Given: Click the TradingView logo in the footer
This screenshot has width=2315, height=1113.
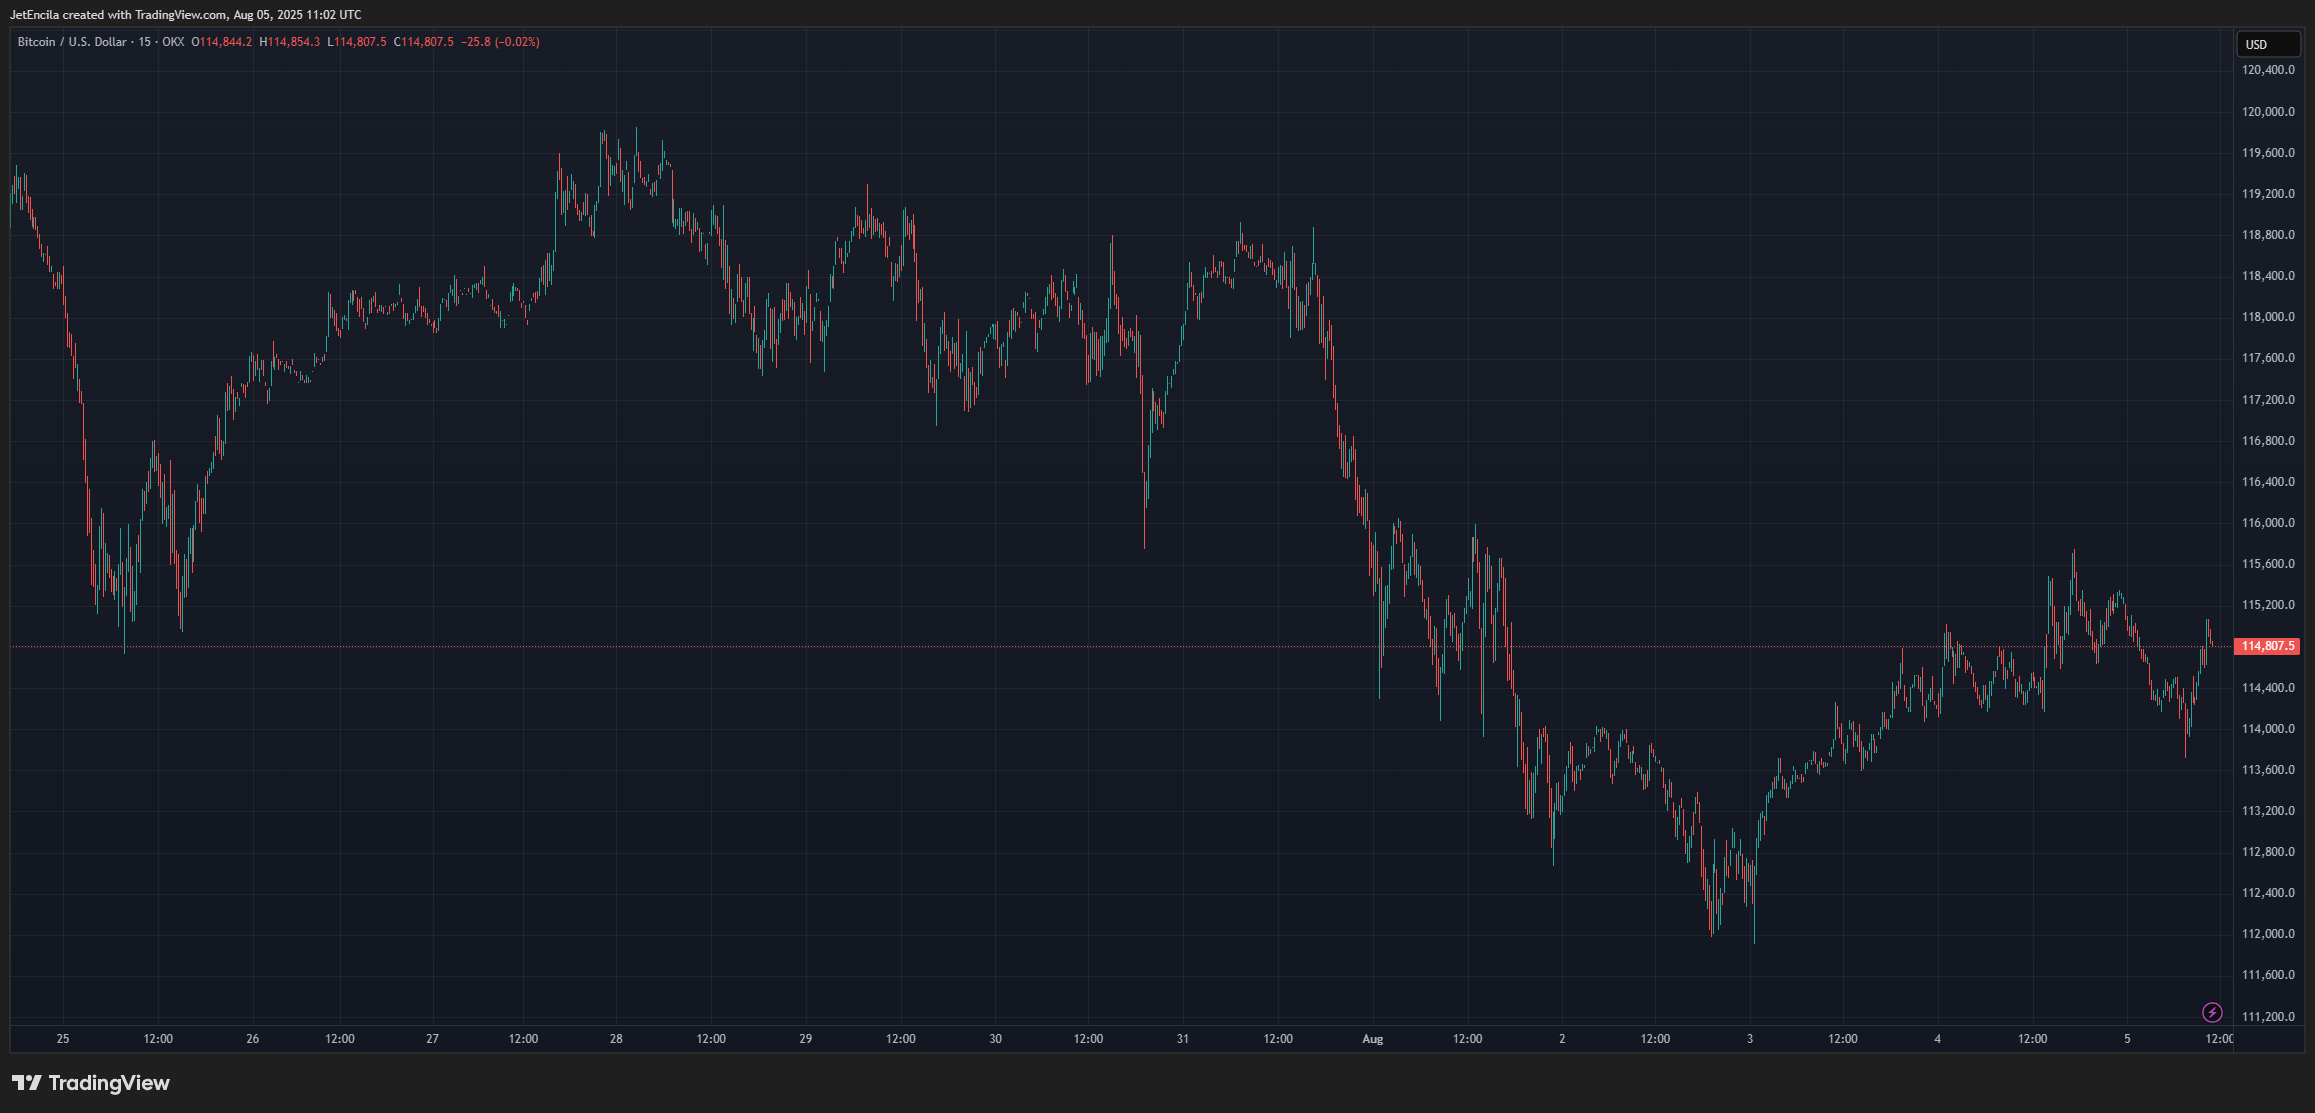Looking at the screenshot, I should point(91,1083).
